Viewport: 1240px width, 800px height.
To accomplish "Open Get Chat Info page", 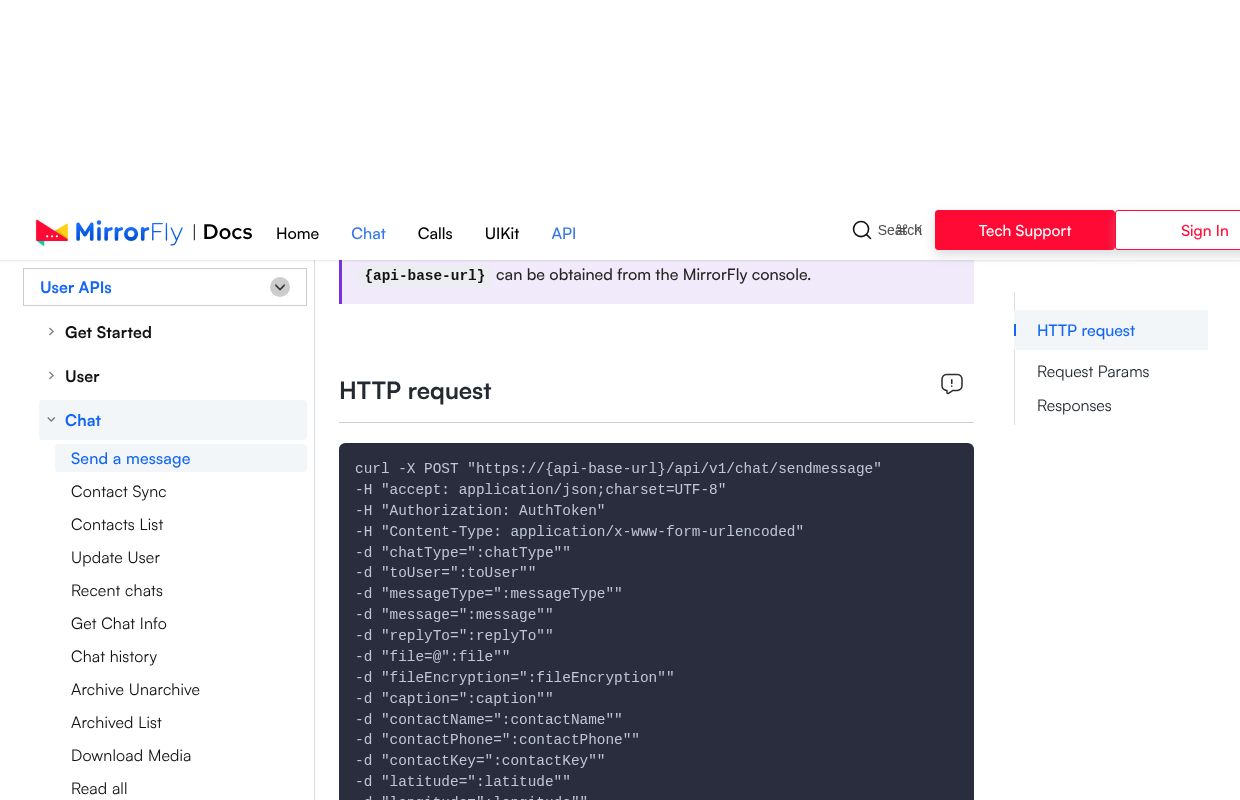I will point(119,623).
